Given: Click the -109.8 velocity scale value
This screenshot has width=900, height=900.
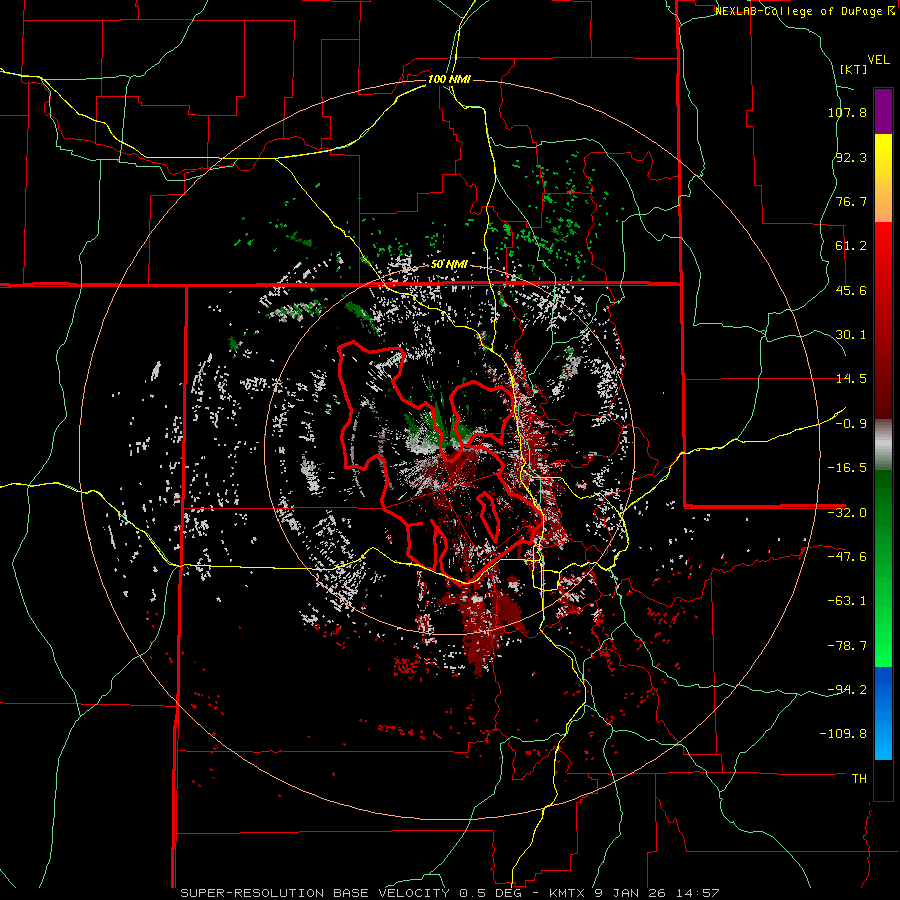Looking at the screenshot, I should pos(844,734).
